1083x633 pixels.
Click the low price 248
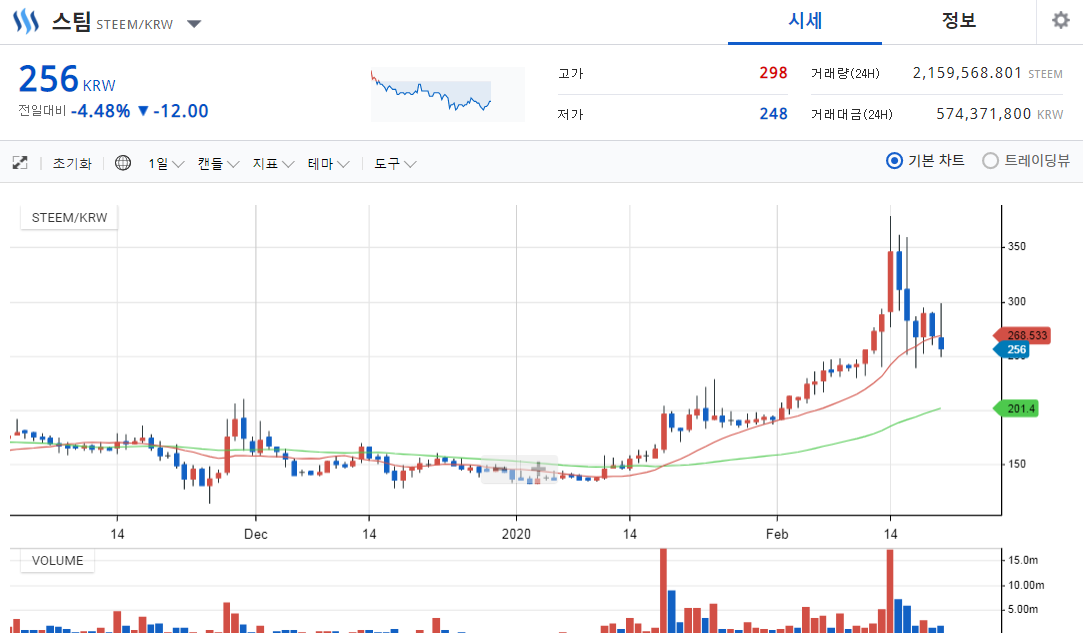773,113
